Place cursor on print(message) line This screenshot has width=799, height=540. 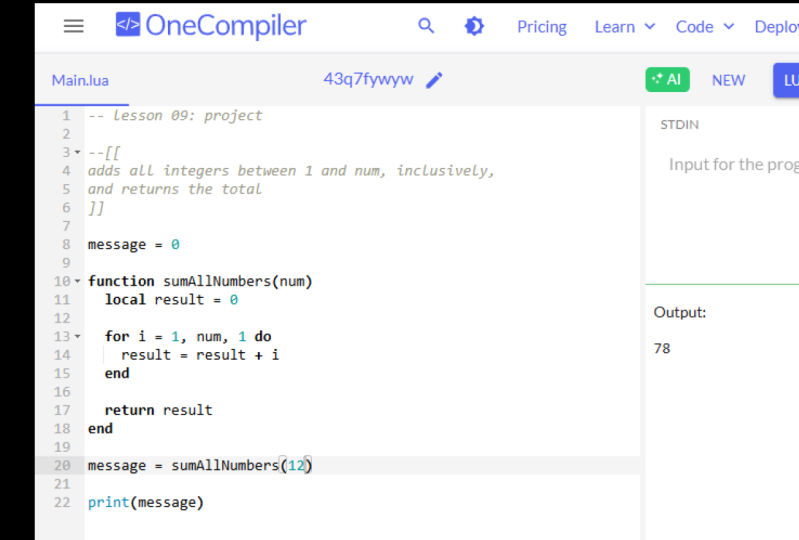[146, 502]
